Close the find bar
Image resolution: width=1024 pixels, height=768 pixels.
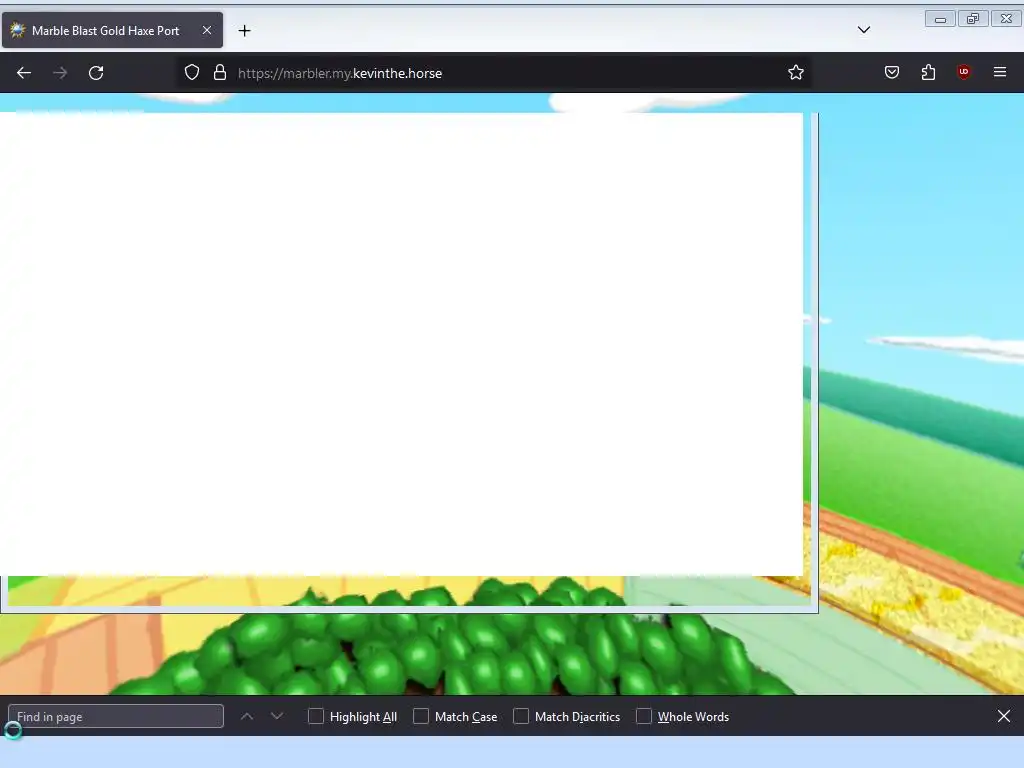tap(1004, 716)
